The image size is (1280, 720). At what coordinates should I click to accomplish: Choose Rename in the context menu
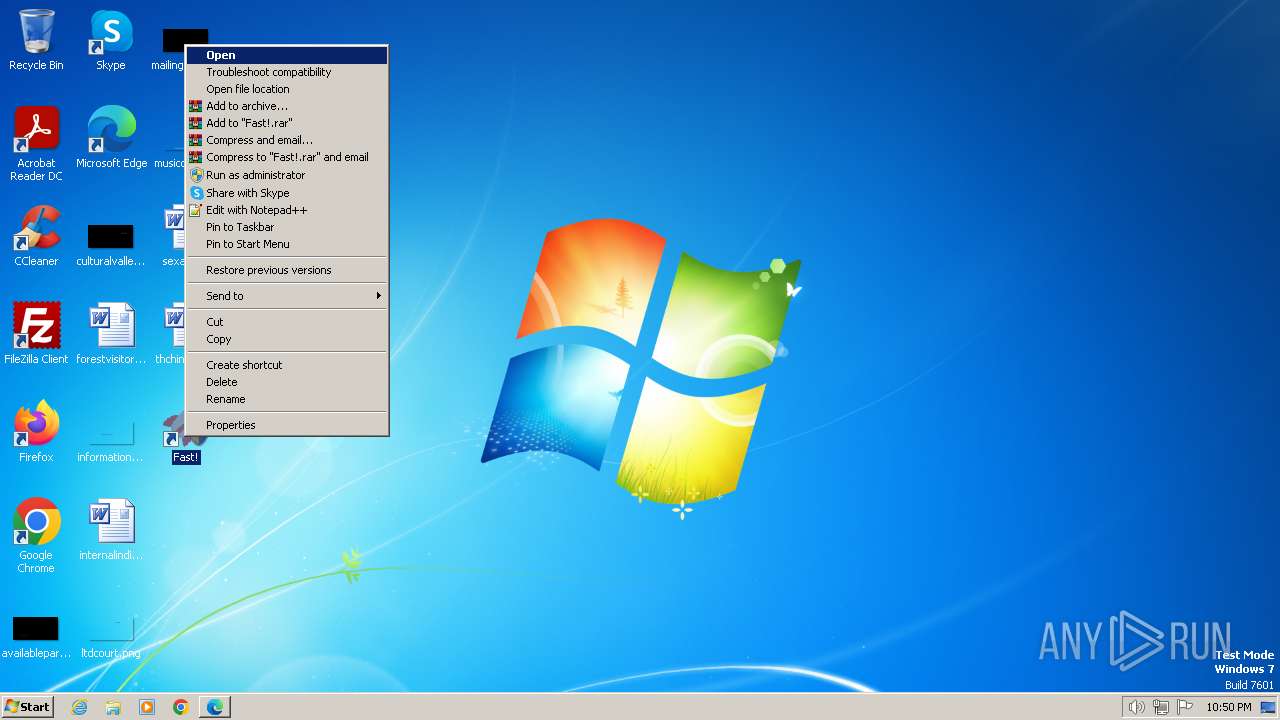pos(287,399)
